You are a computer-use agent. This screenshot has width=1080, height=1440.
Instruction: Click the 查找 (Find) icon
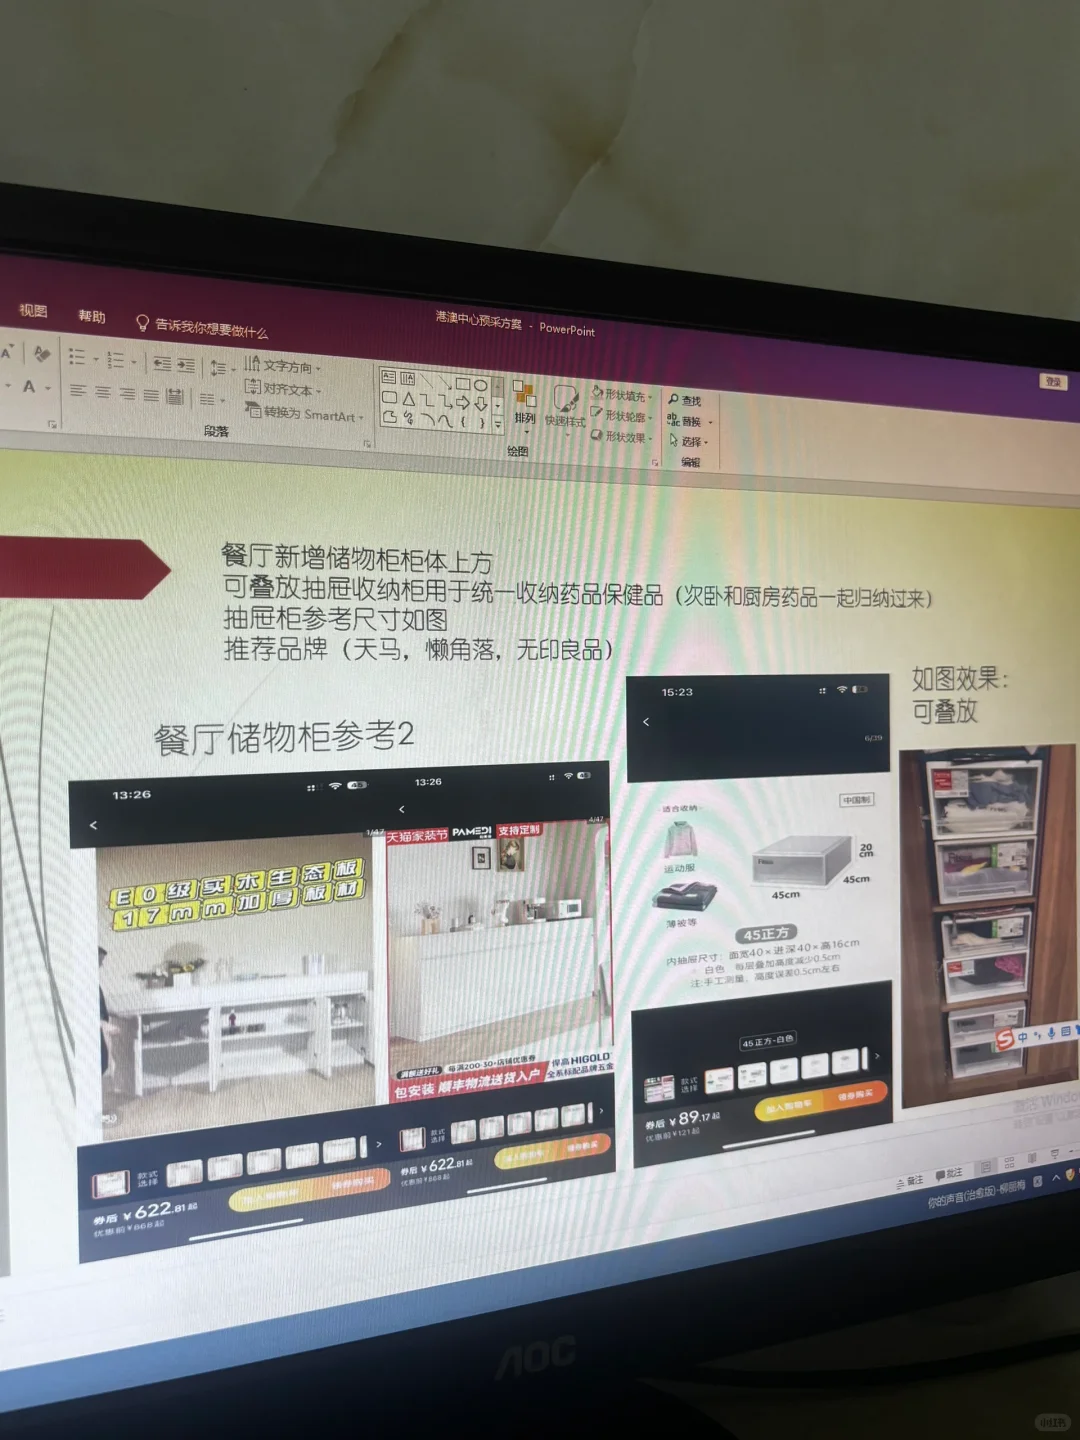pos(689,399)
